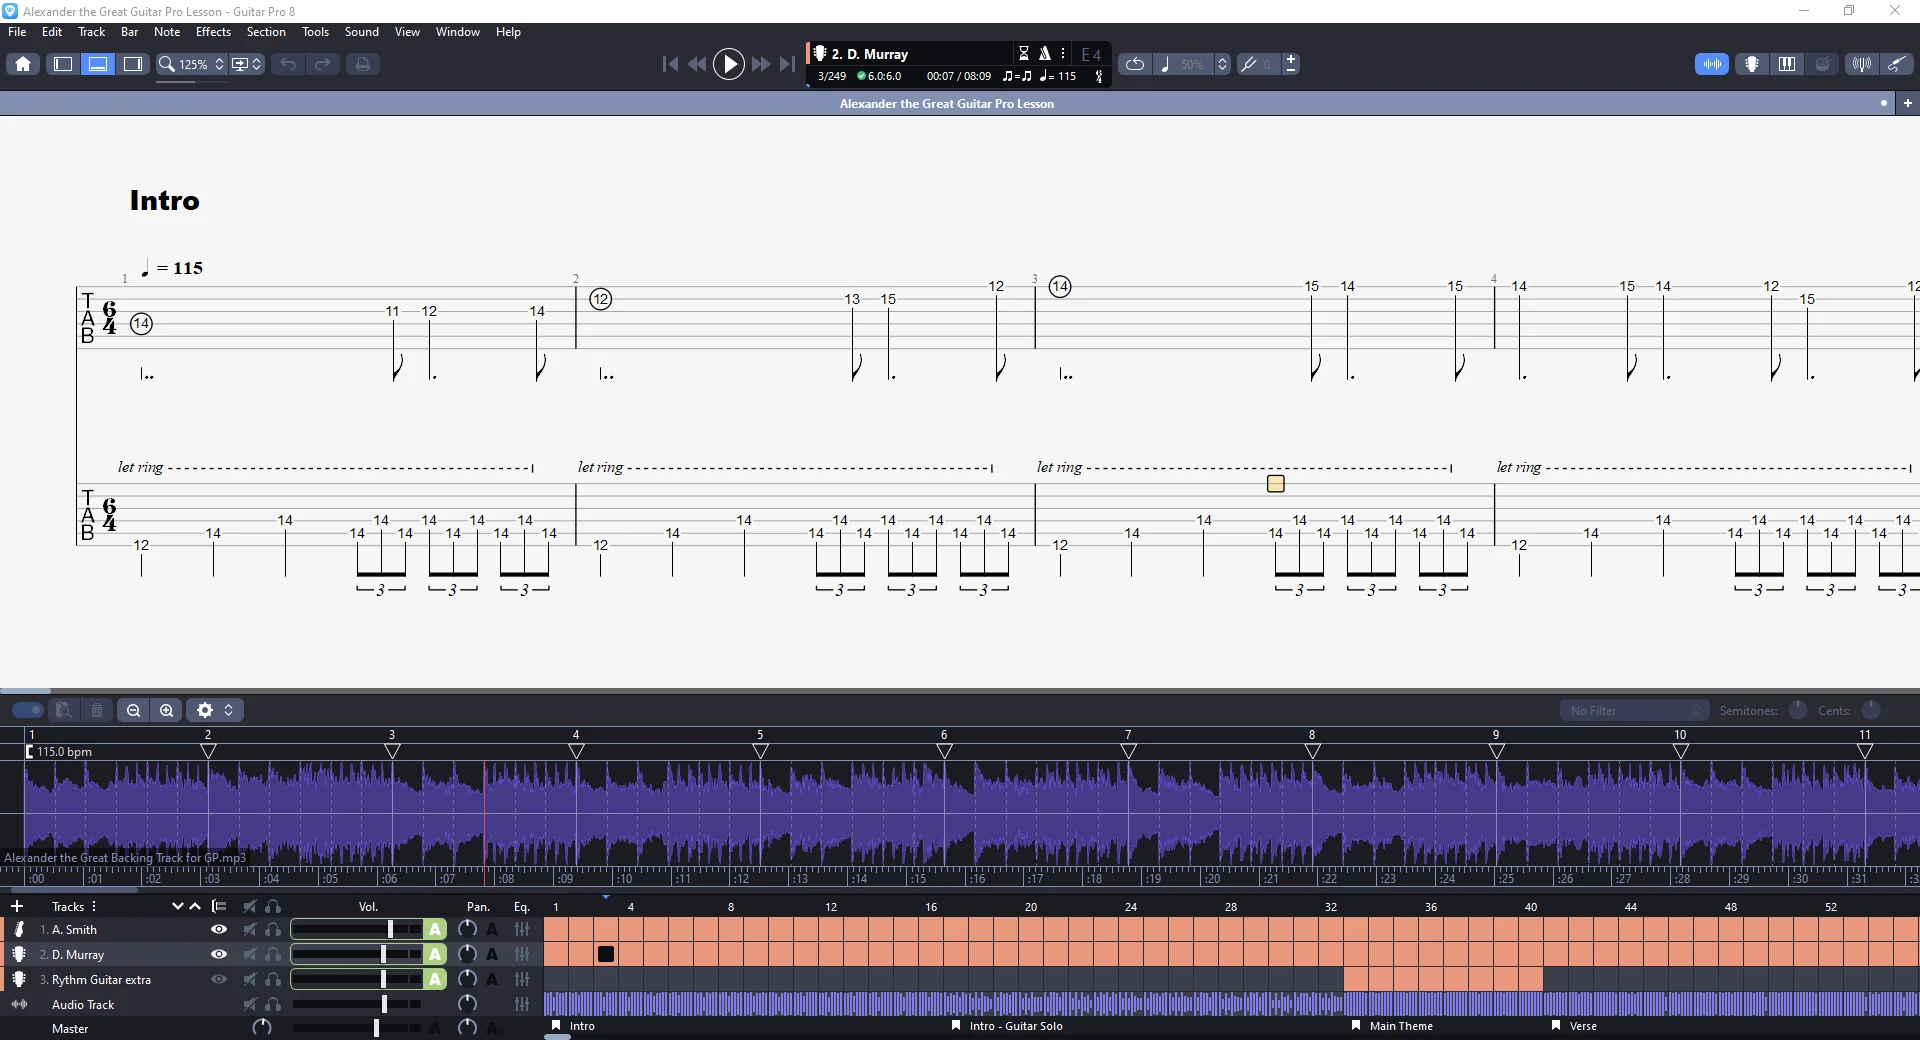The height and width of the screenshot is (1040, 1920).
Task: Open the line-in guitar cable icon
Action: pyautogui.click(x=1896, y=64)
